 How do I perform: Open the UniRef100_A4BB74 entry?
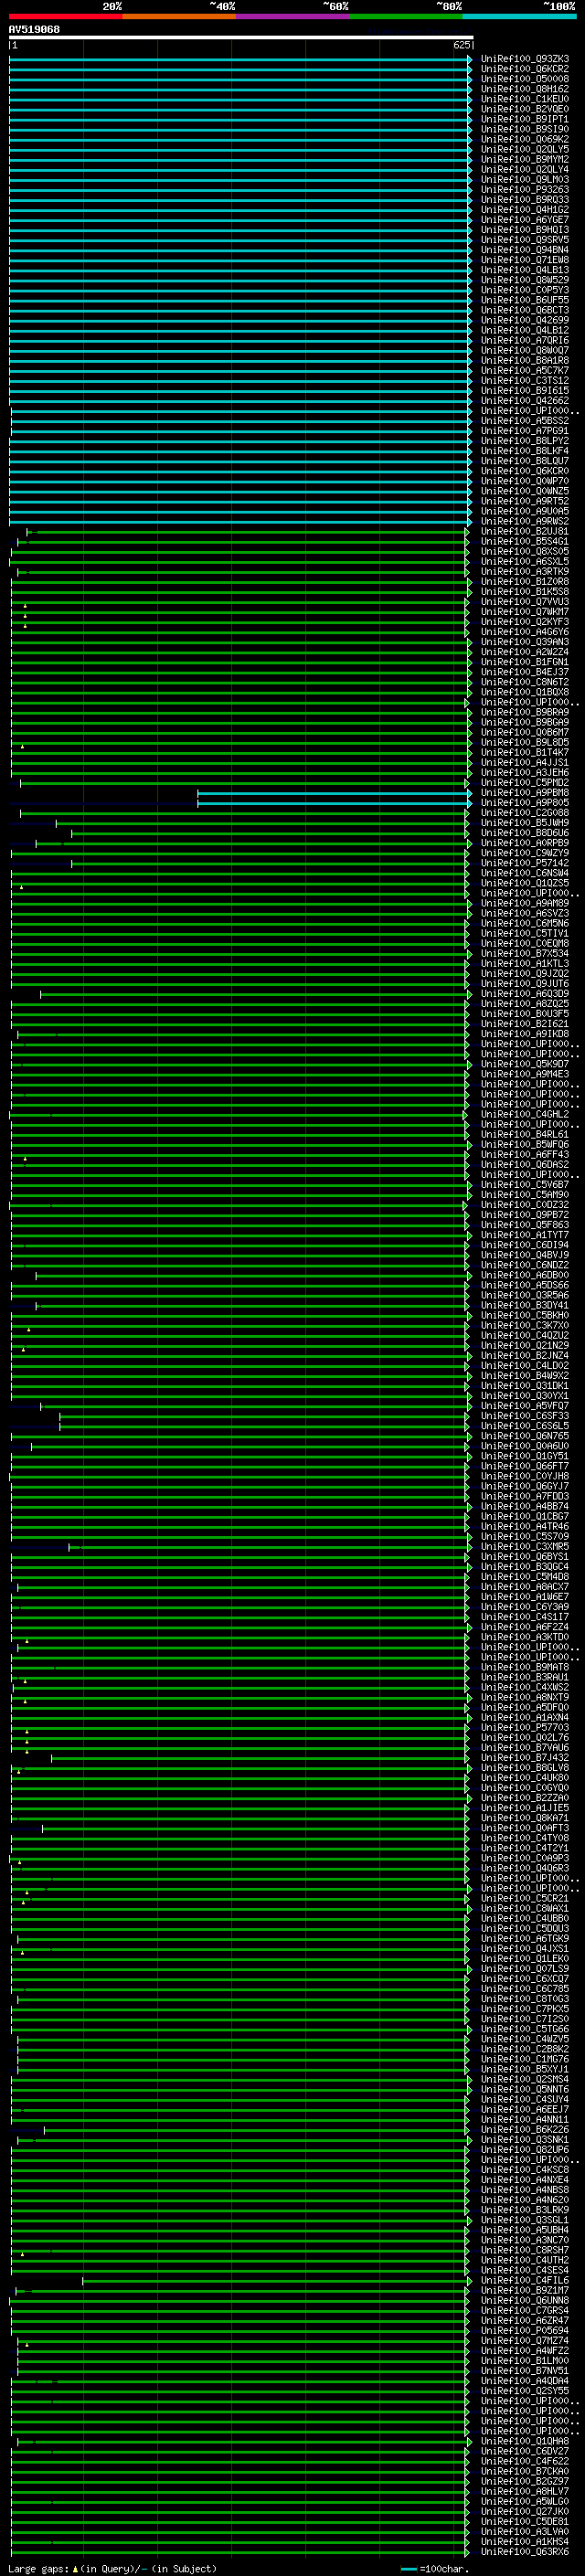(x=525, y=1506)
